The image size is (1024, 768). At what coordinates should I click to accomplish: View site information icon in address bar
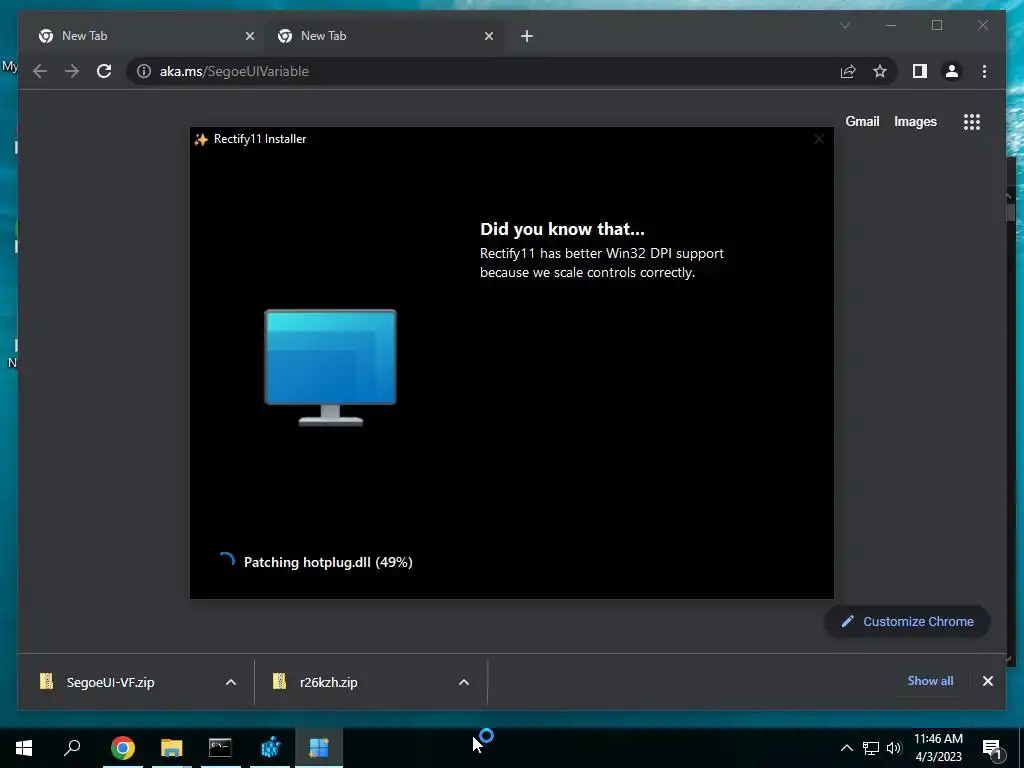pyautogui.click(x=144, y=71)
